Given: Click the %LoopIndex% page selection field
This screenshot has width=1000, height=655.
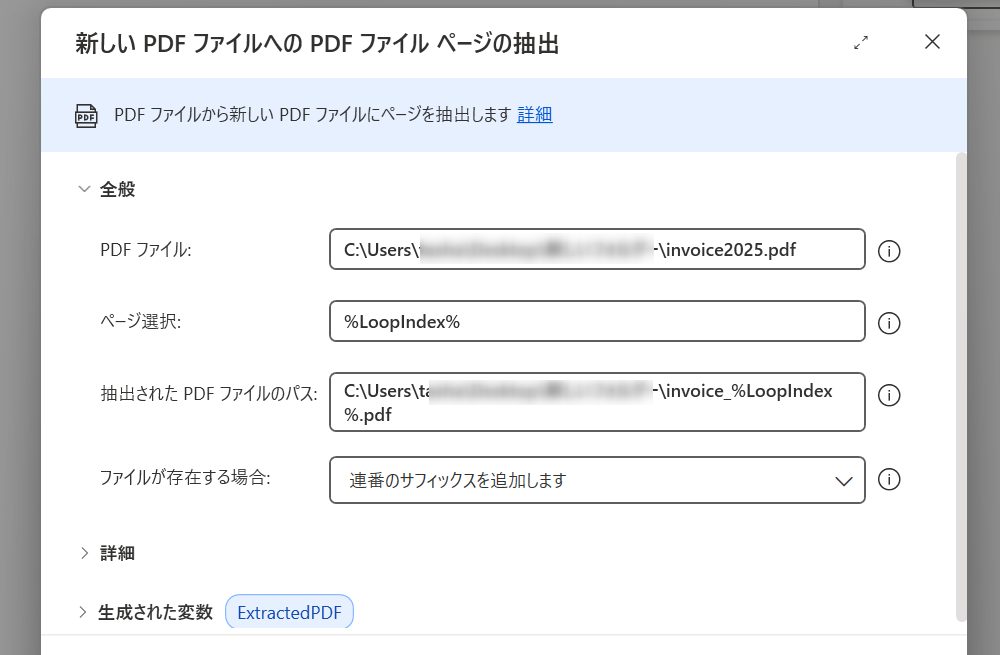Looking at the screenshot, I should [x=597, y=322].
